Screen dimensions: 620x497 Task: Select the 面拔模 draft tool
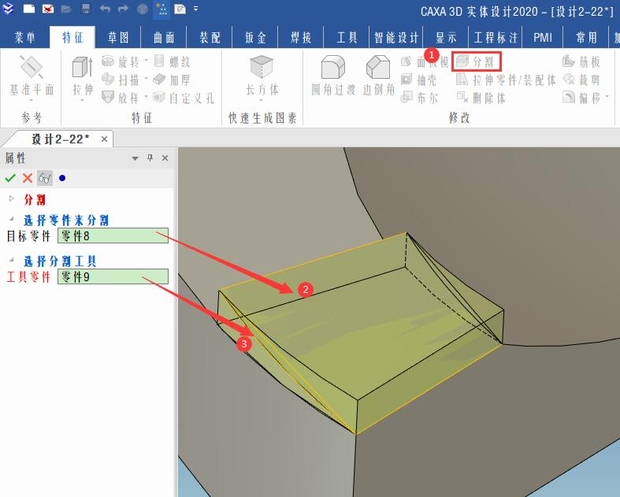425,62
